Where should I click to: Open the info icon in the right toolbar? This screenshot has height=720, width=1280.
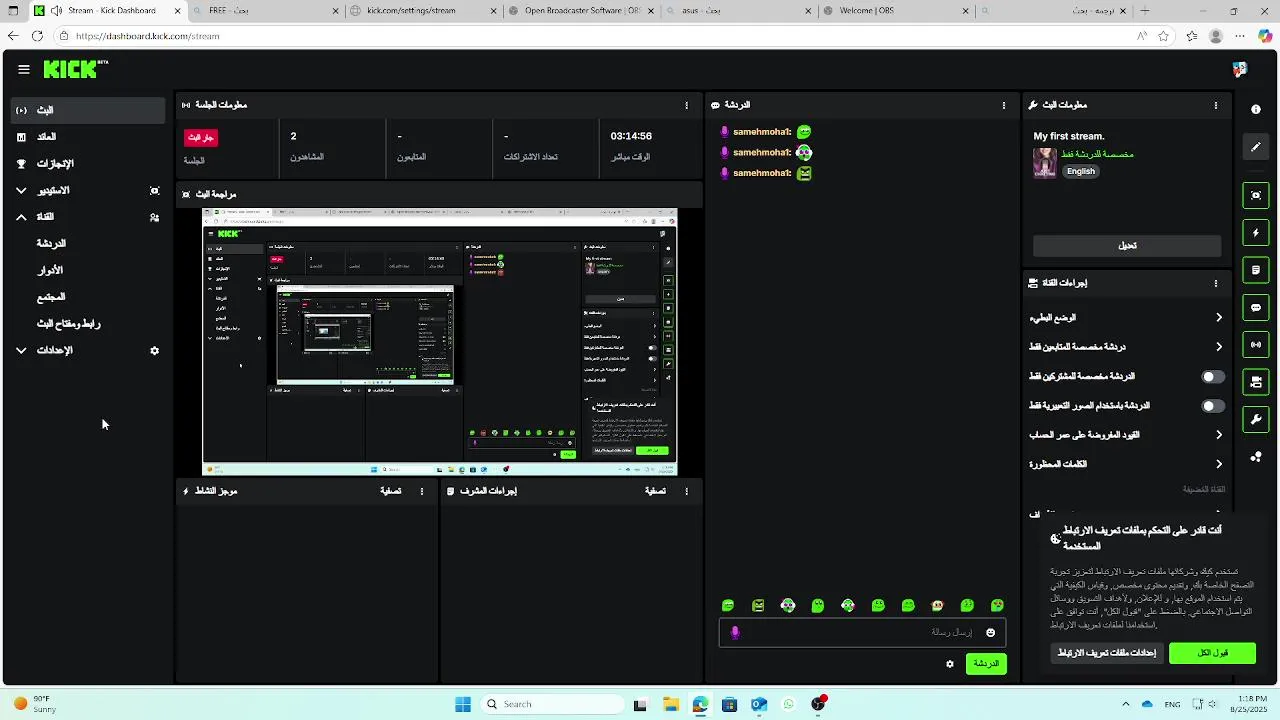[1256, 109]
